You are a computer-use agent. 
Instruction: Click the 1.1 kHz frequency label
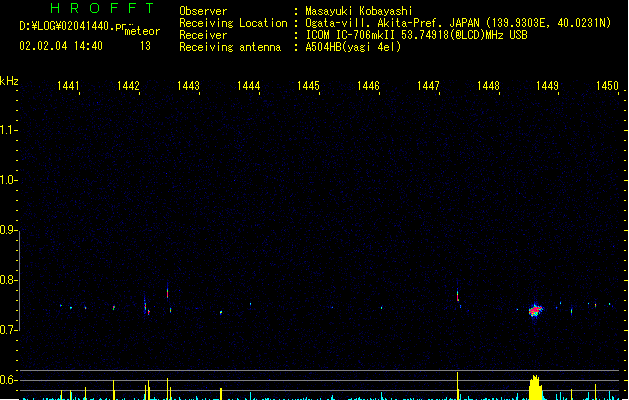[7, 130]
